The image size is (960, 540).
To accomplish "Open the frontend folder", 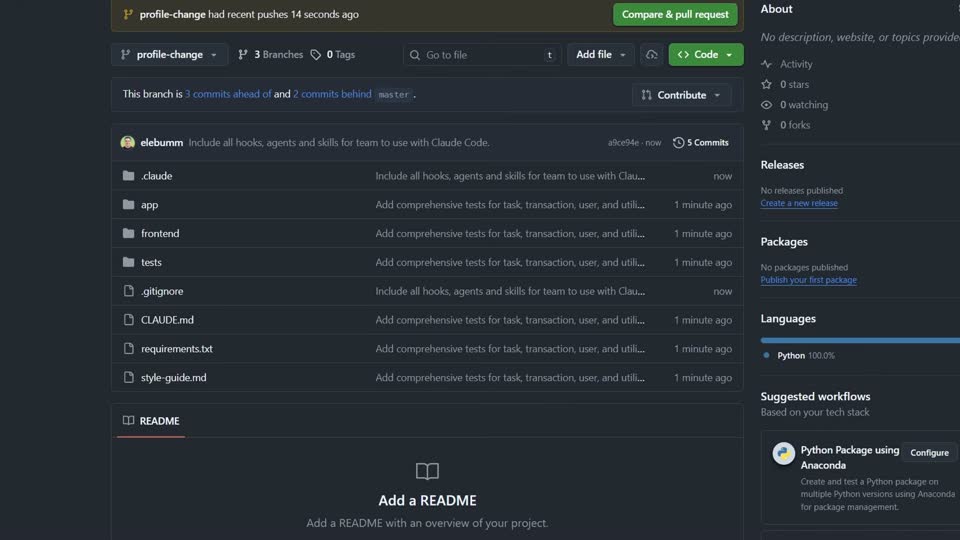I will (x=160, y=233).
